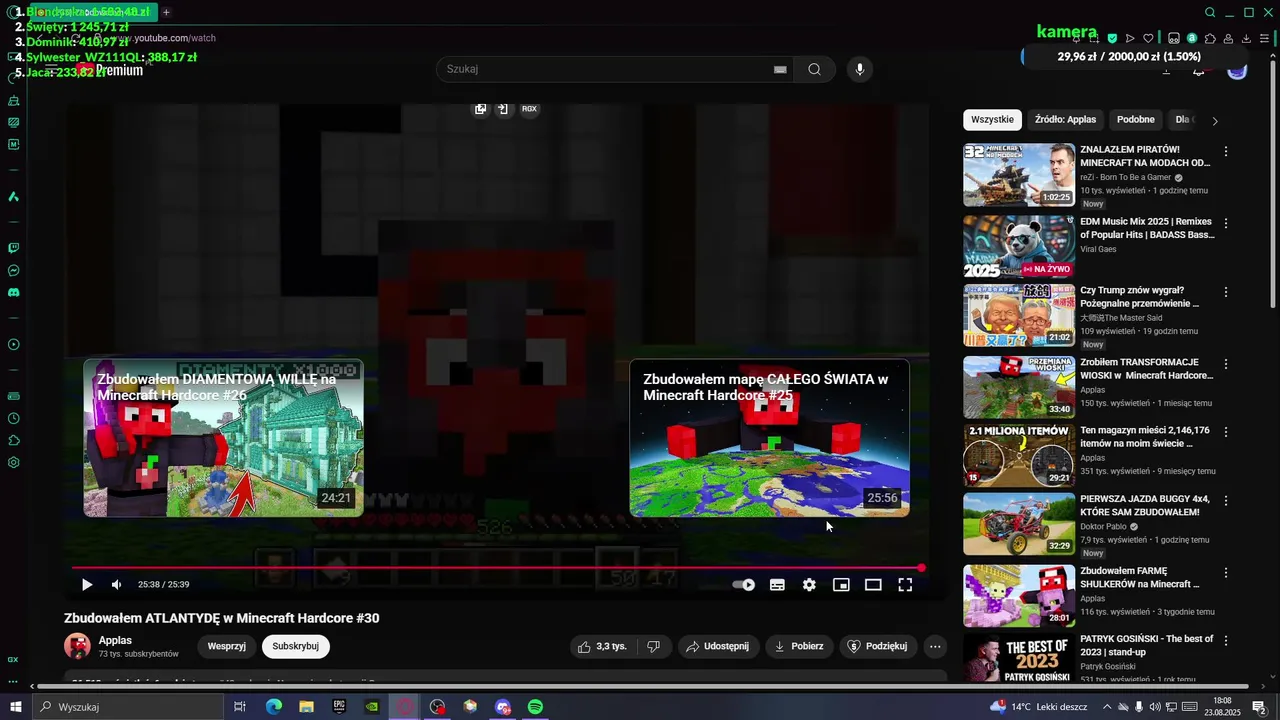The image size is (1280, 720).
Task: Click the YouTube search magnifier button
Action: click(814, 69)
